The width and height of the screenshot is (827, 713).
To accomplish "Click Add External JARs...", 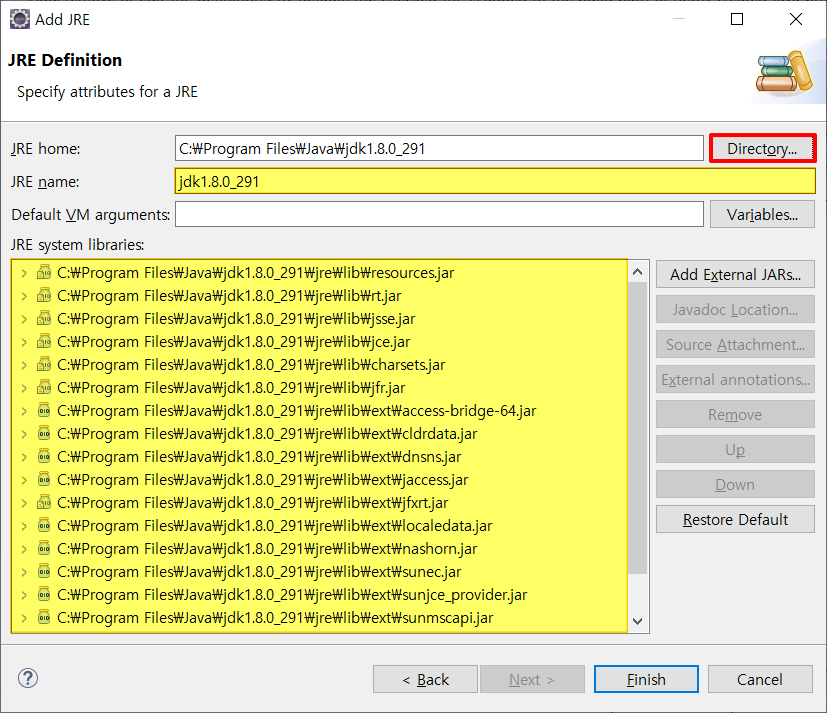I will pos(735,274).
